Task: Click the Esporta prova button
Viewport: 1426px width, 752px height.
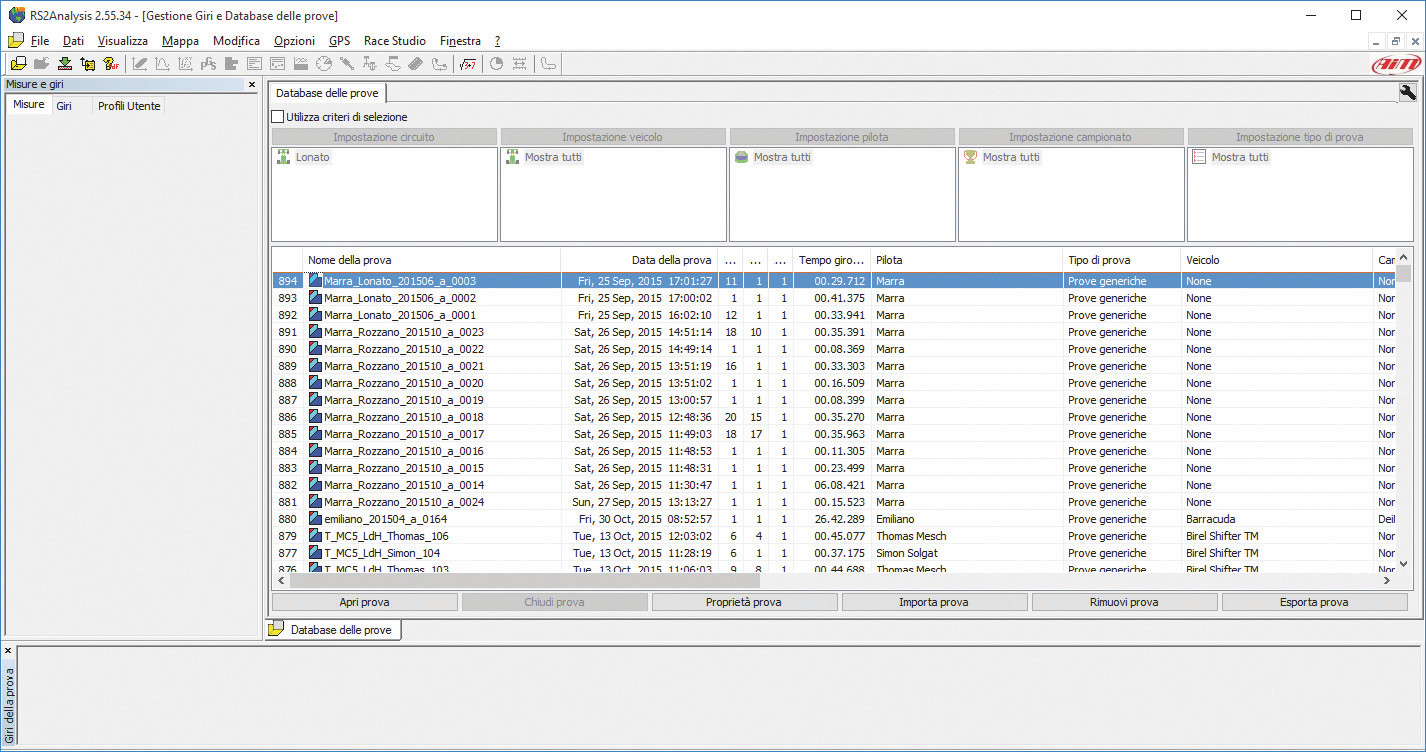Action: pyautogui.click(x=1314, y=602)
